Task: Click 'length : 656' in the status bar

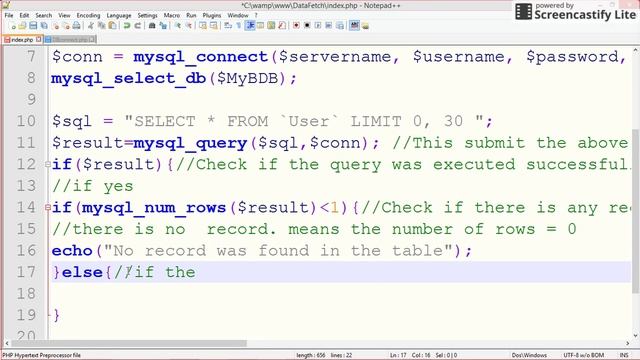Action: 311,355
